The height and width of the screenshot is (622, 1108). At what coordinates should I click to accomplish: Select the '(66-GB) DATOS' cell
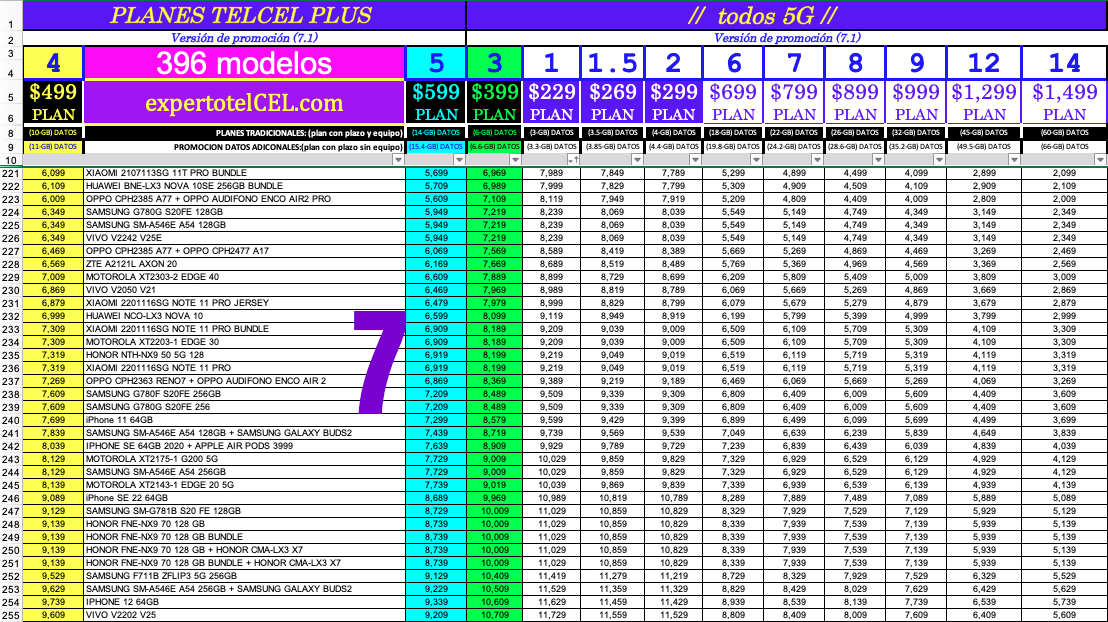(1065, 147)
